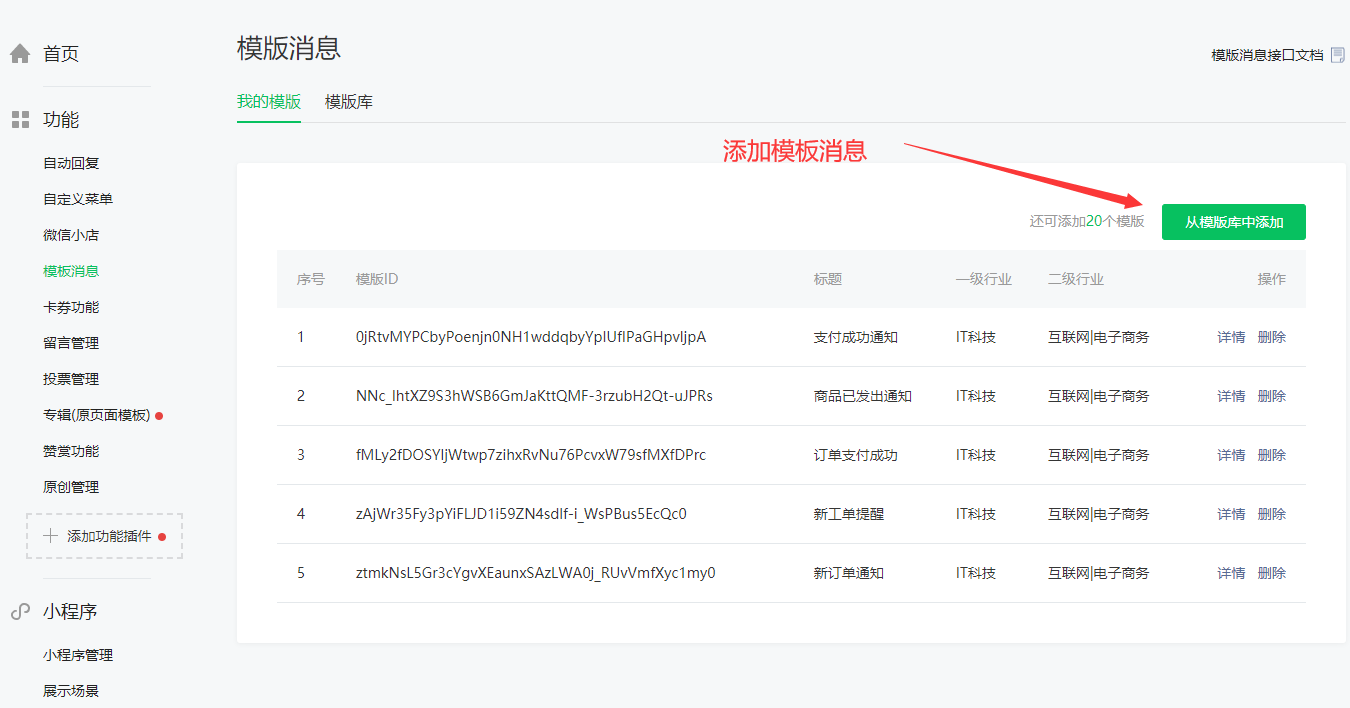Click 删除 for 新订单通知 template
This screenshot has width=1350, height=708.
click(1272, 573)
